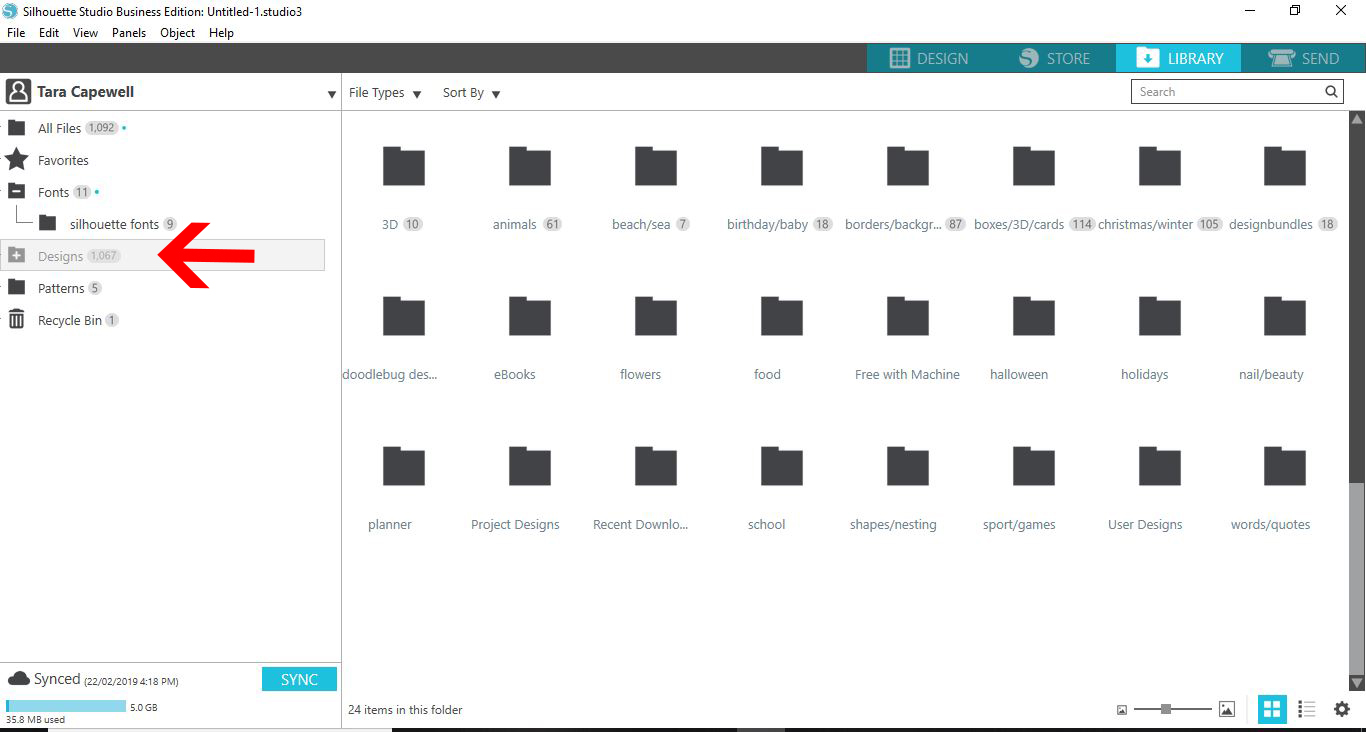Open the designbundles folder

click(x=1285, y=166)
